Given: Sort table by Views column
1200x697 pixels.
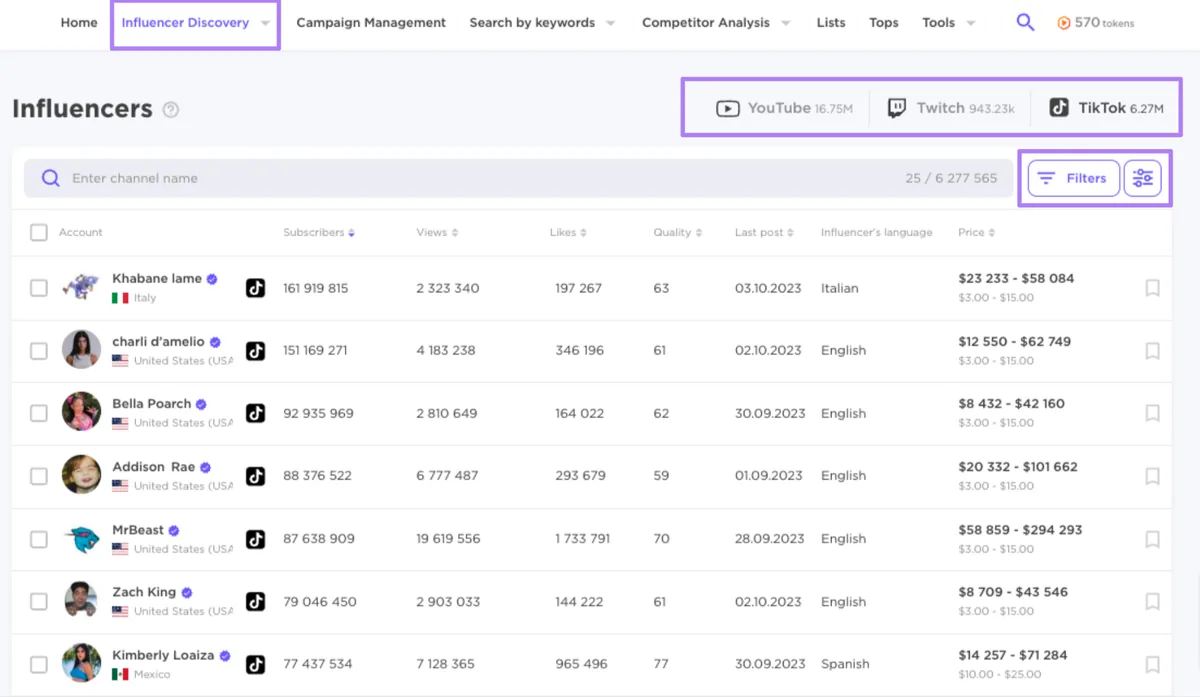Looking at the screenshot, I should [437, 232].
